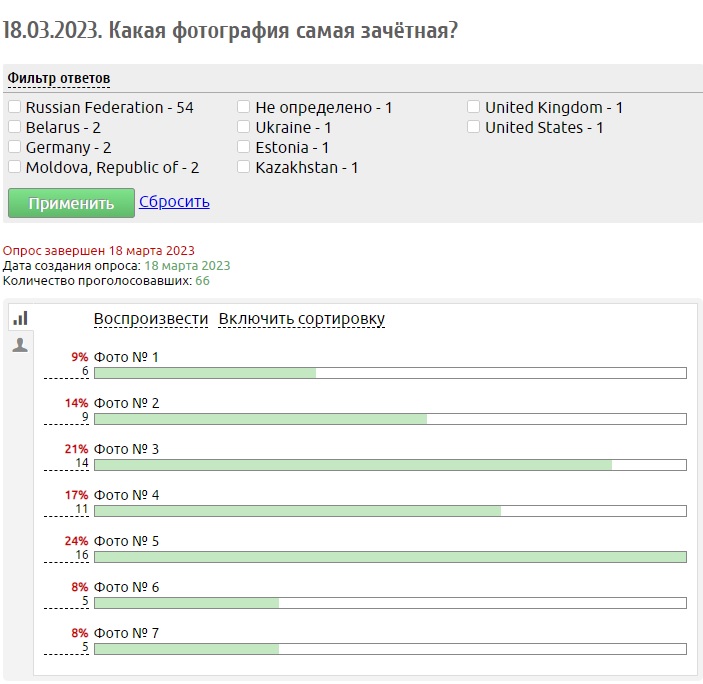Expand the Фильтр ответов header
This screenshot has width=703, height=684.
tap(59, 78)
